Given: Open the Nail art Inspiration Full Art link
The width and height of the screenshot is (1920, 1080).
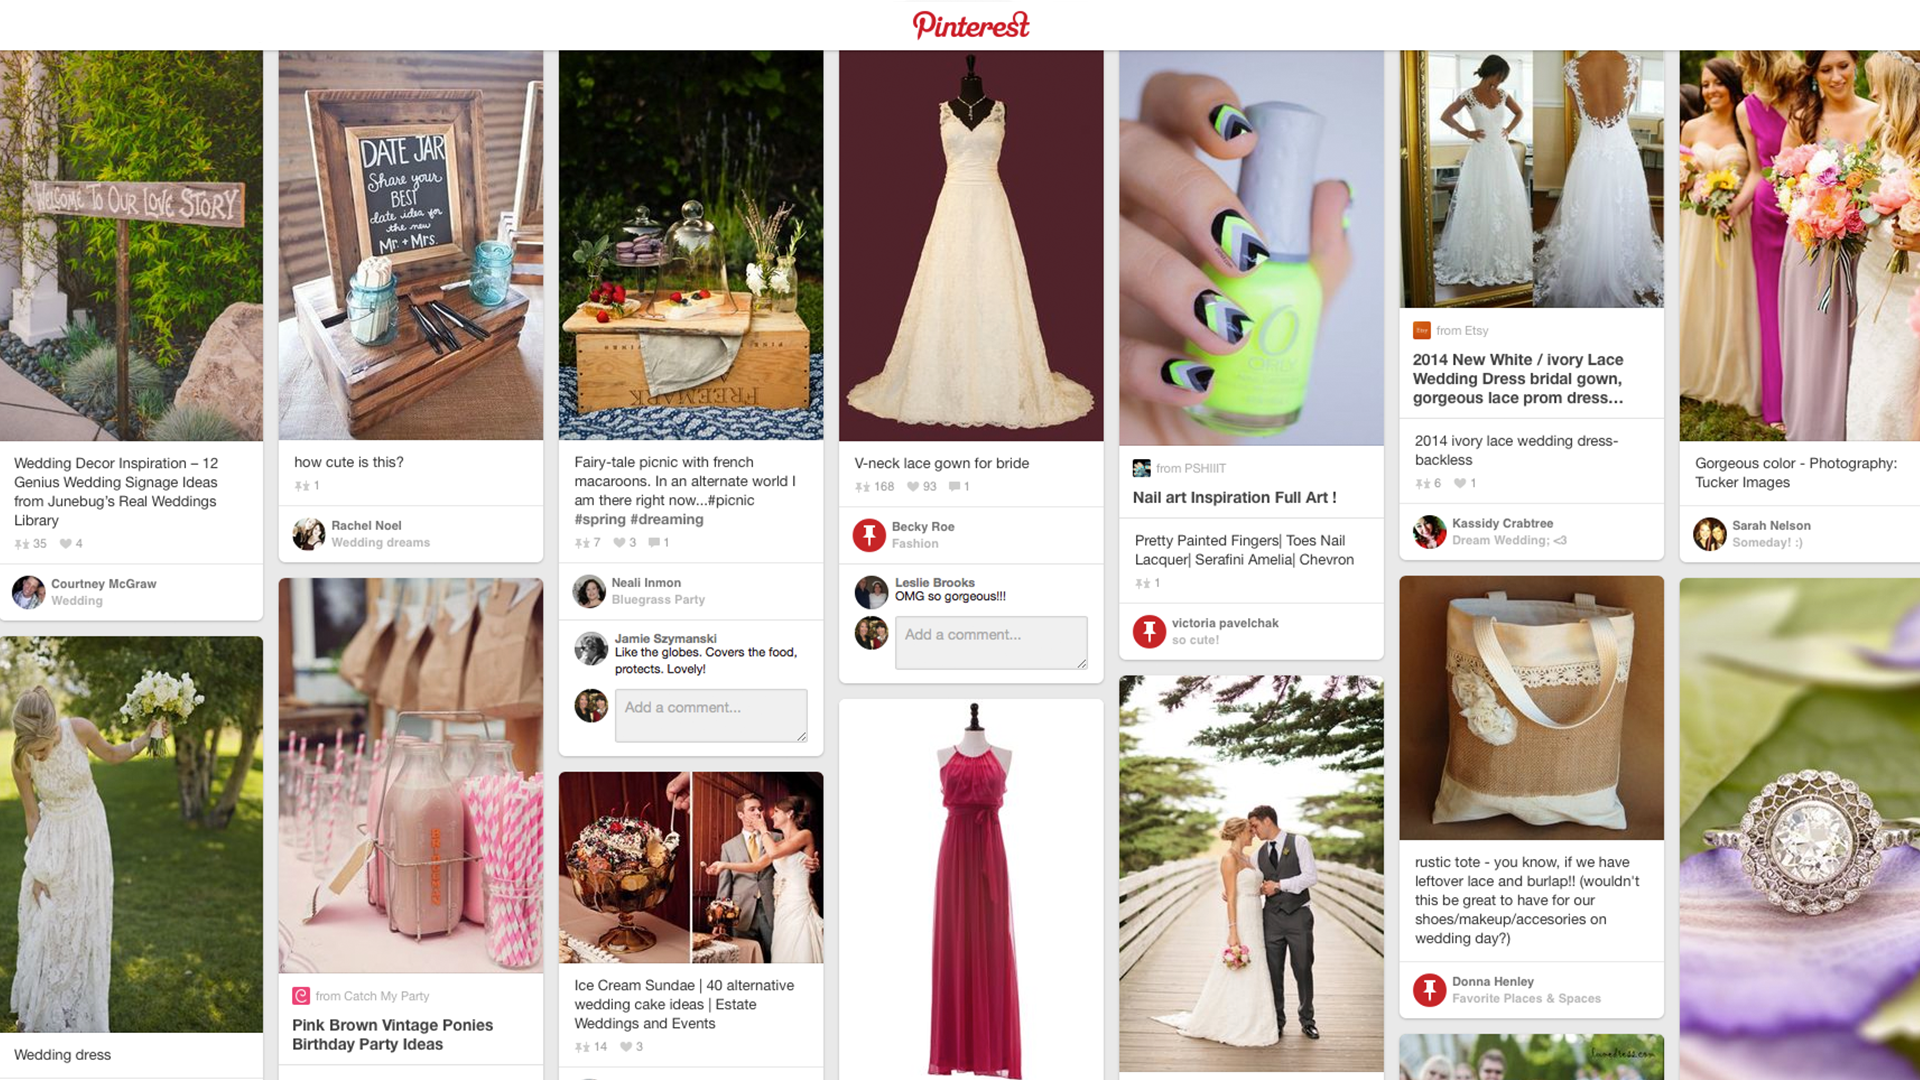Looking at the screenshot, I should (x=1234, y=497).
